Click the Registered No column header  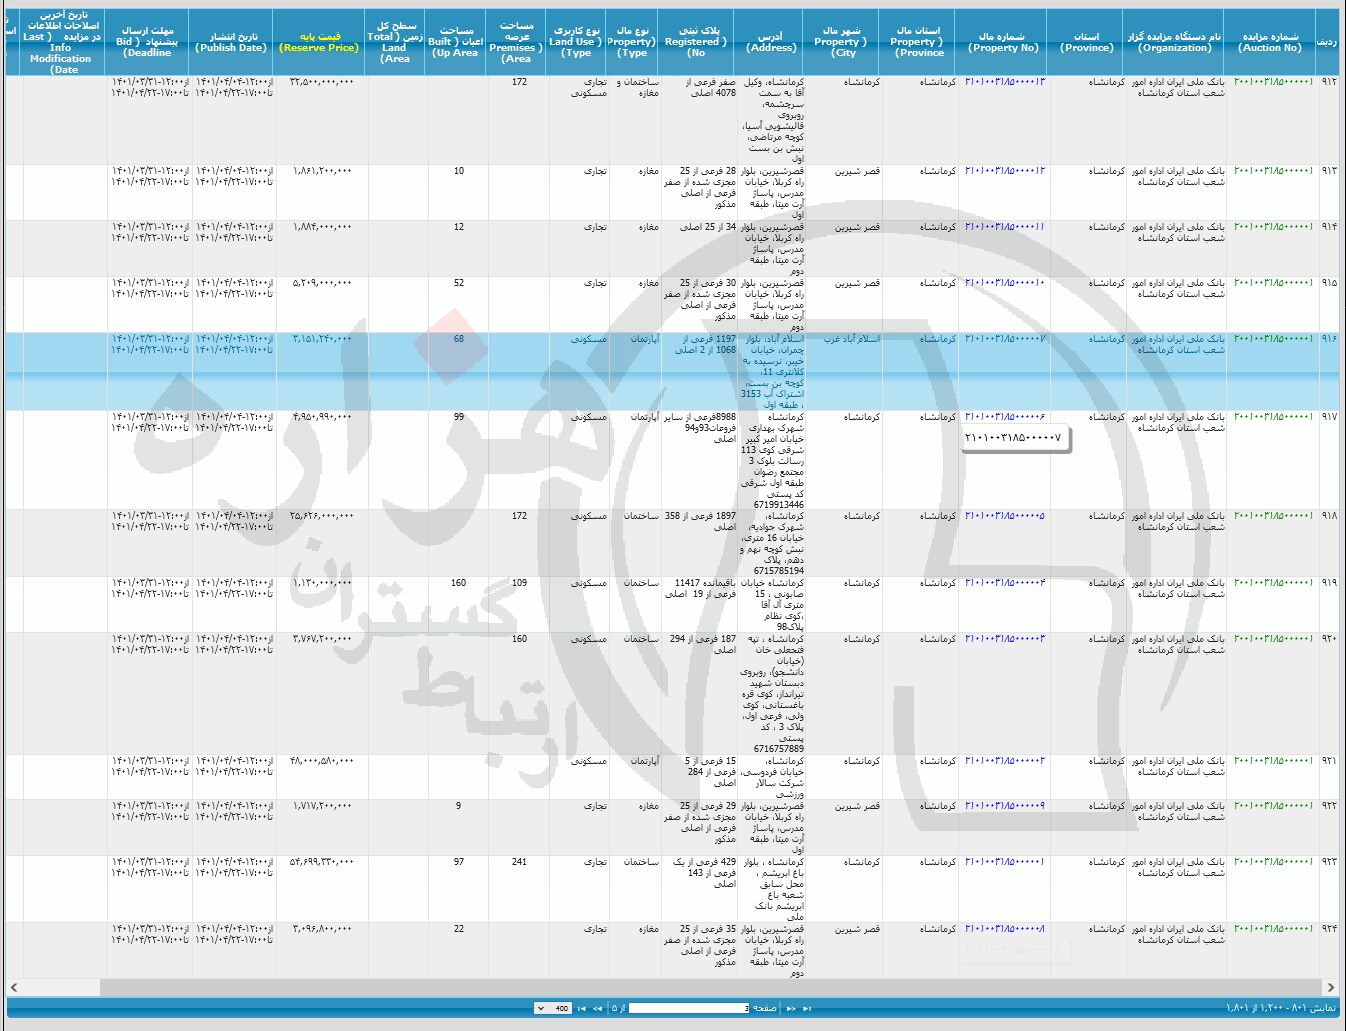(697, 42)
